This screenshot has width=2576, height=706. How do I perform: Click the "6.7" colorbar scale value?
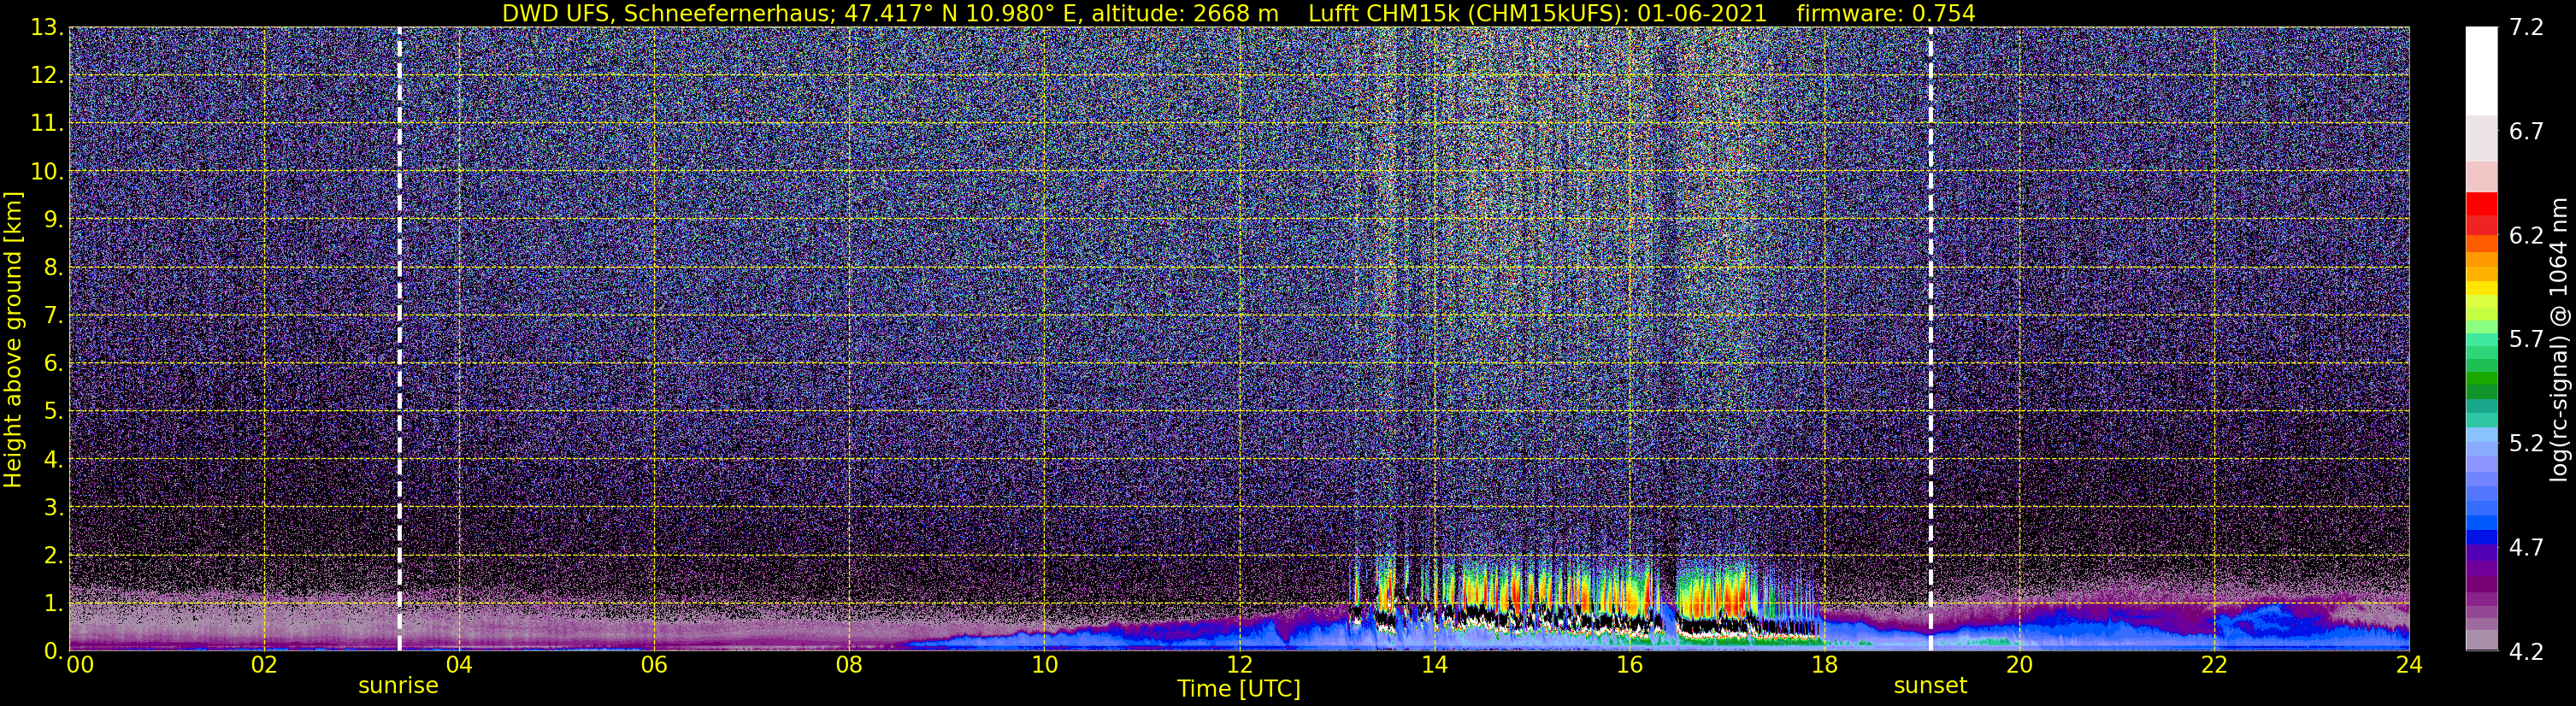pos(2527,132)
